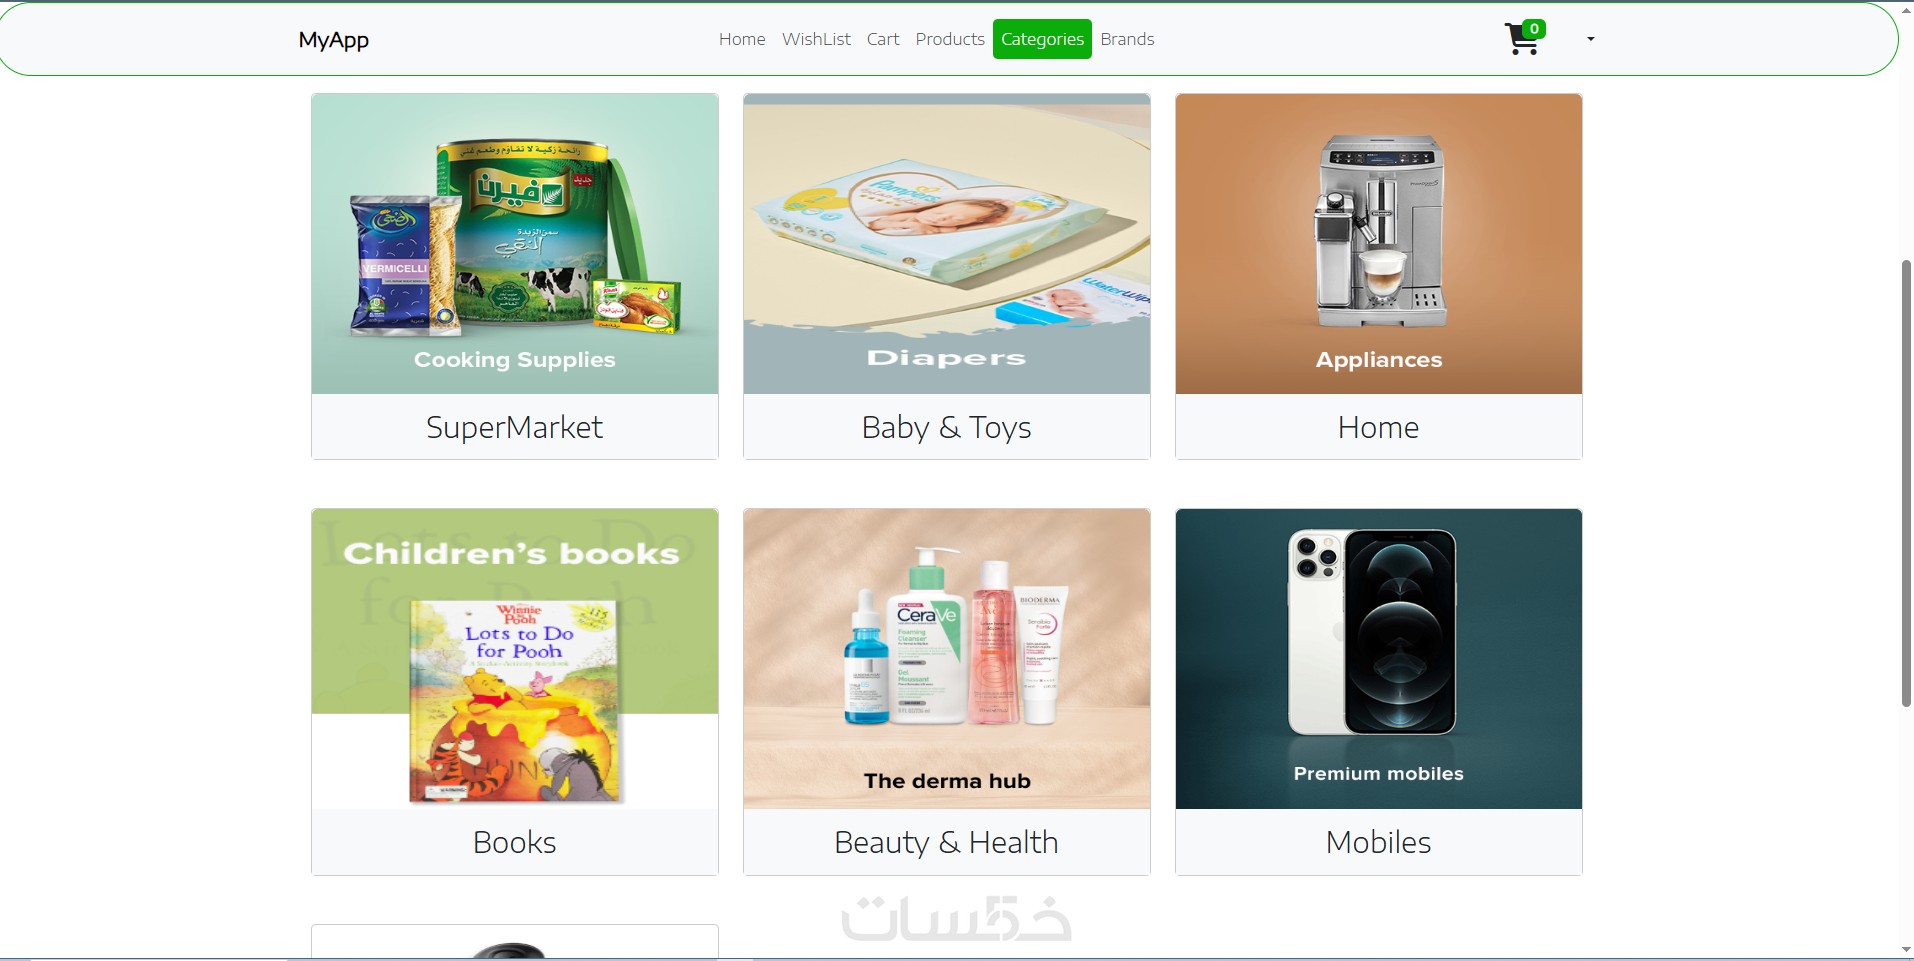Open The derma hub category image
Image resolution: width=1914 pixels, height=961 pixels.
coord(947,659)
